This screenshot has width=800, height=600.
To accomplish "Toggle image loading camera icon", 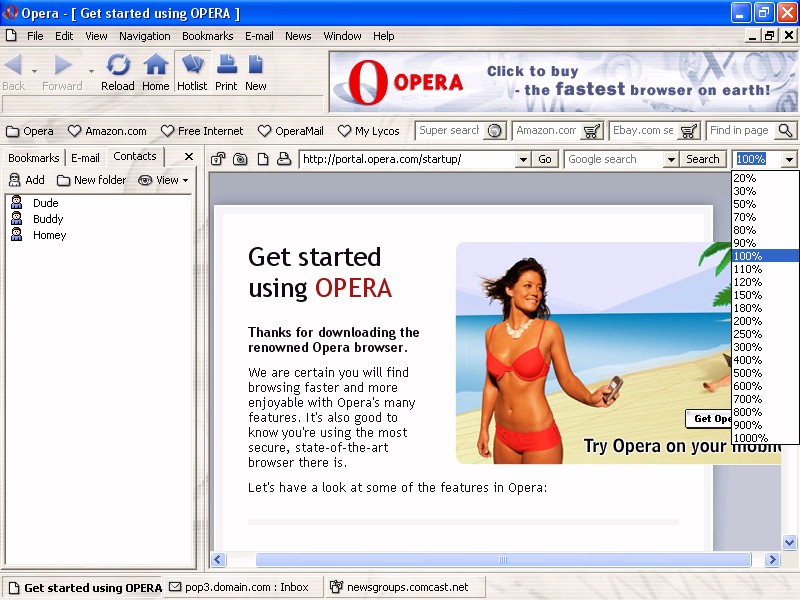I will coord(240,159).
